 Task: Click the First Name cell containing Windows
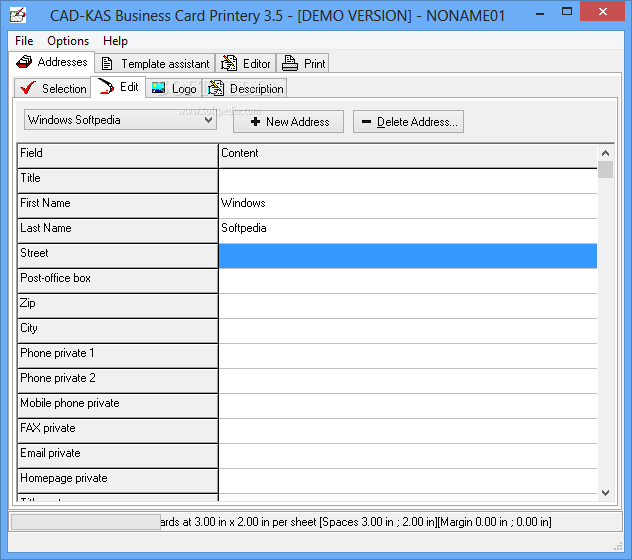pyautogui.click(x=408, y=206)
